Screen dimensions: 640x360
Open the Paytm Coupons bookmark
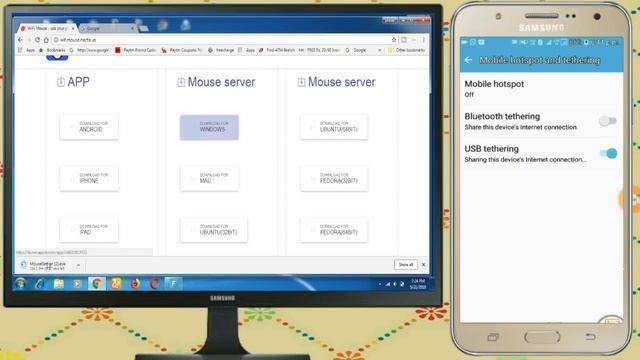(x=182, y=50)
